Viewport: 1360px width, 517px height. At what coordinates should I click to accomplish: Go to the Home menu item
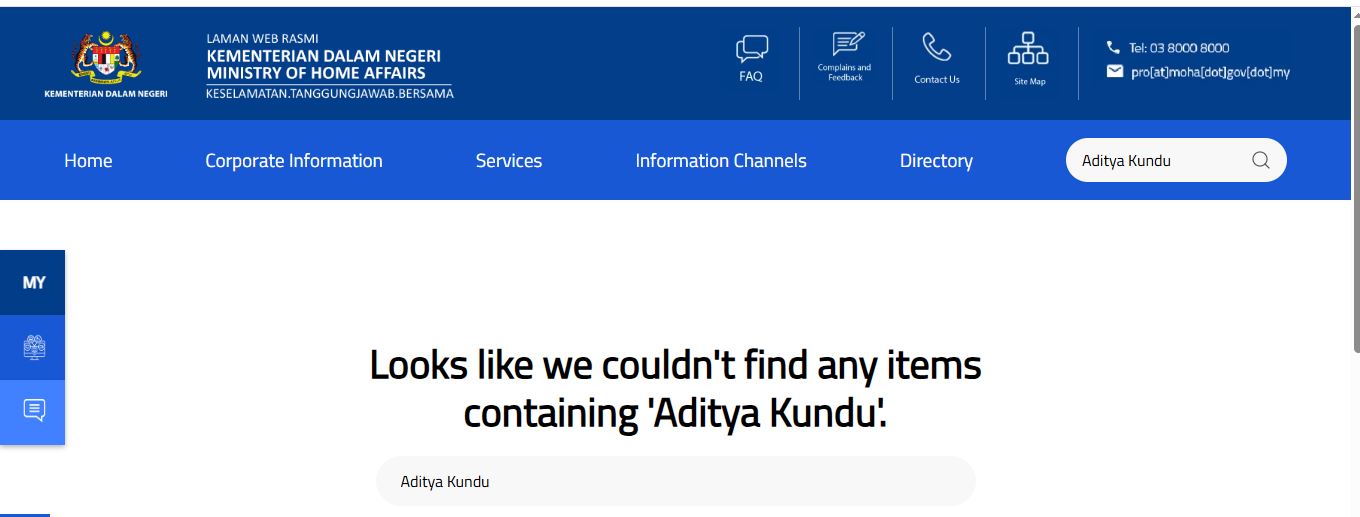pyautogui.click(x=88, y=161)
